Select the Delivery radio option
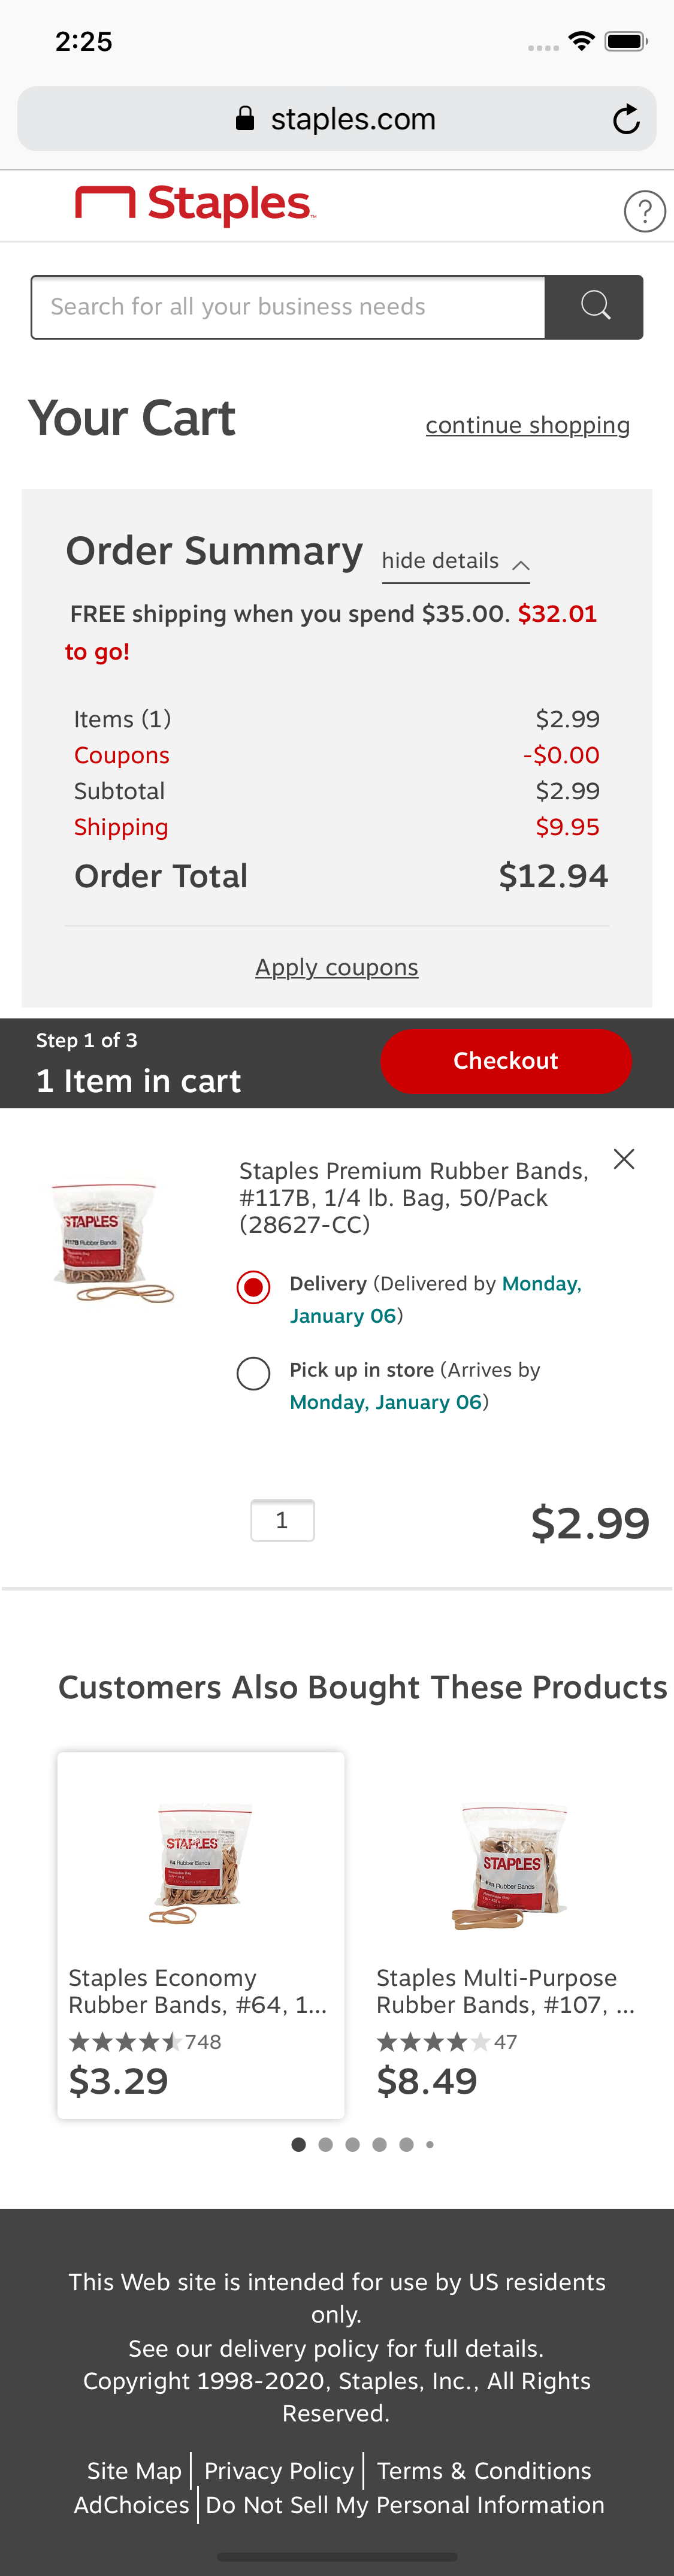Viewport: 674px width, 2576px height. (254, 1287)
